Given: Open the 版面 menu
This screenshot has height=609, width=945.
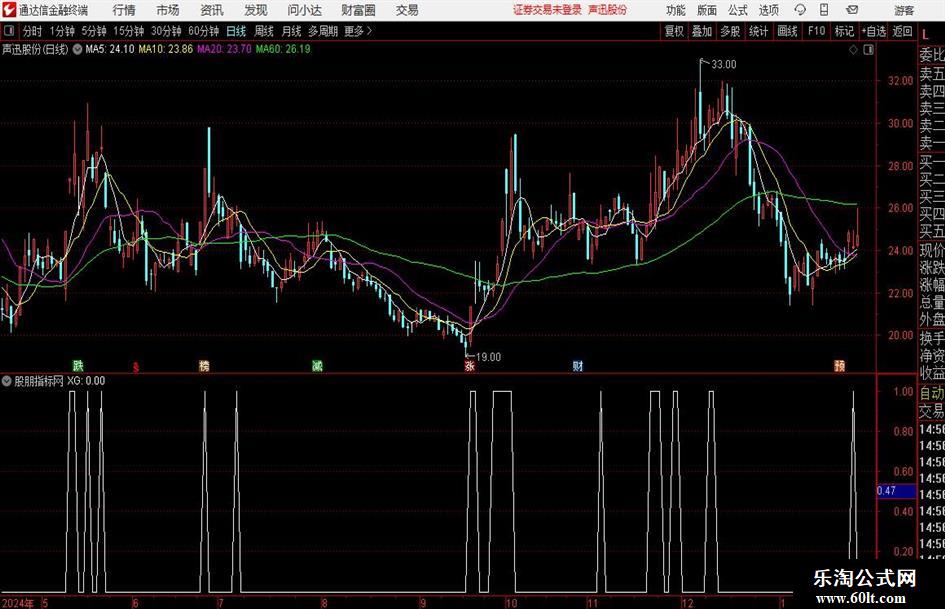Looking at the screenshot, I should pos(706,10).
